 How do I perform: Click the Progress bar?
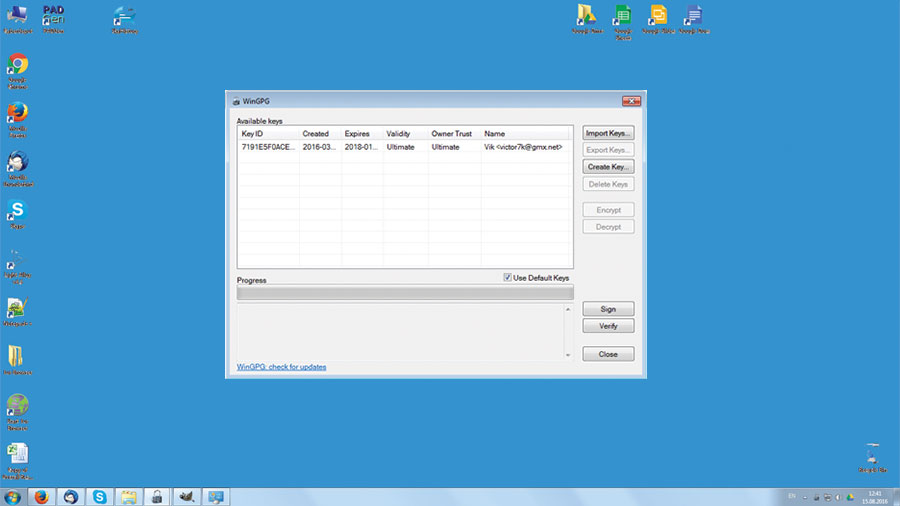click(405, 293)
